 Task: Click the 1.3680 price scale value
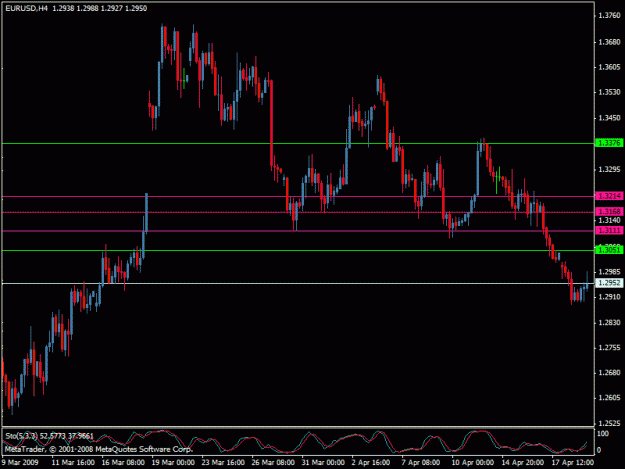[609, 42]
